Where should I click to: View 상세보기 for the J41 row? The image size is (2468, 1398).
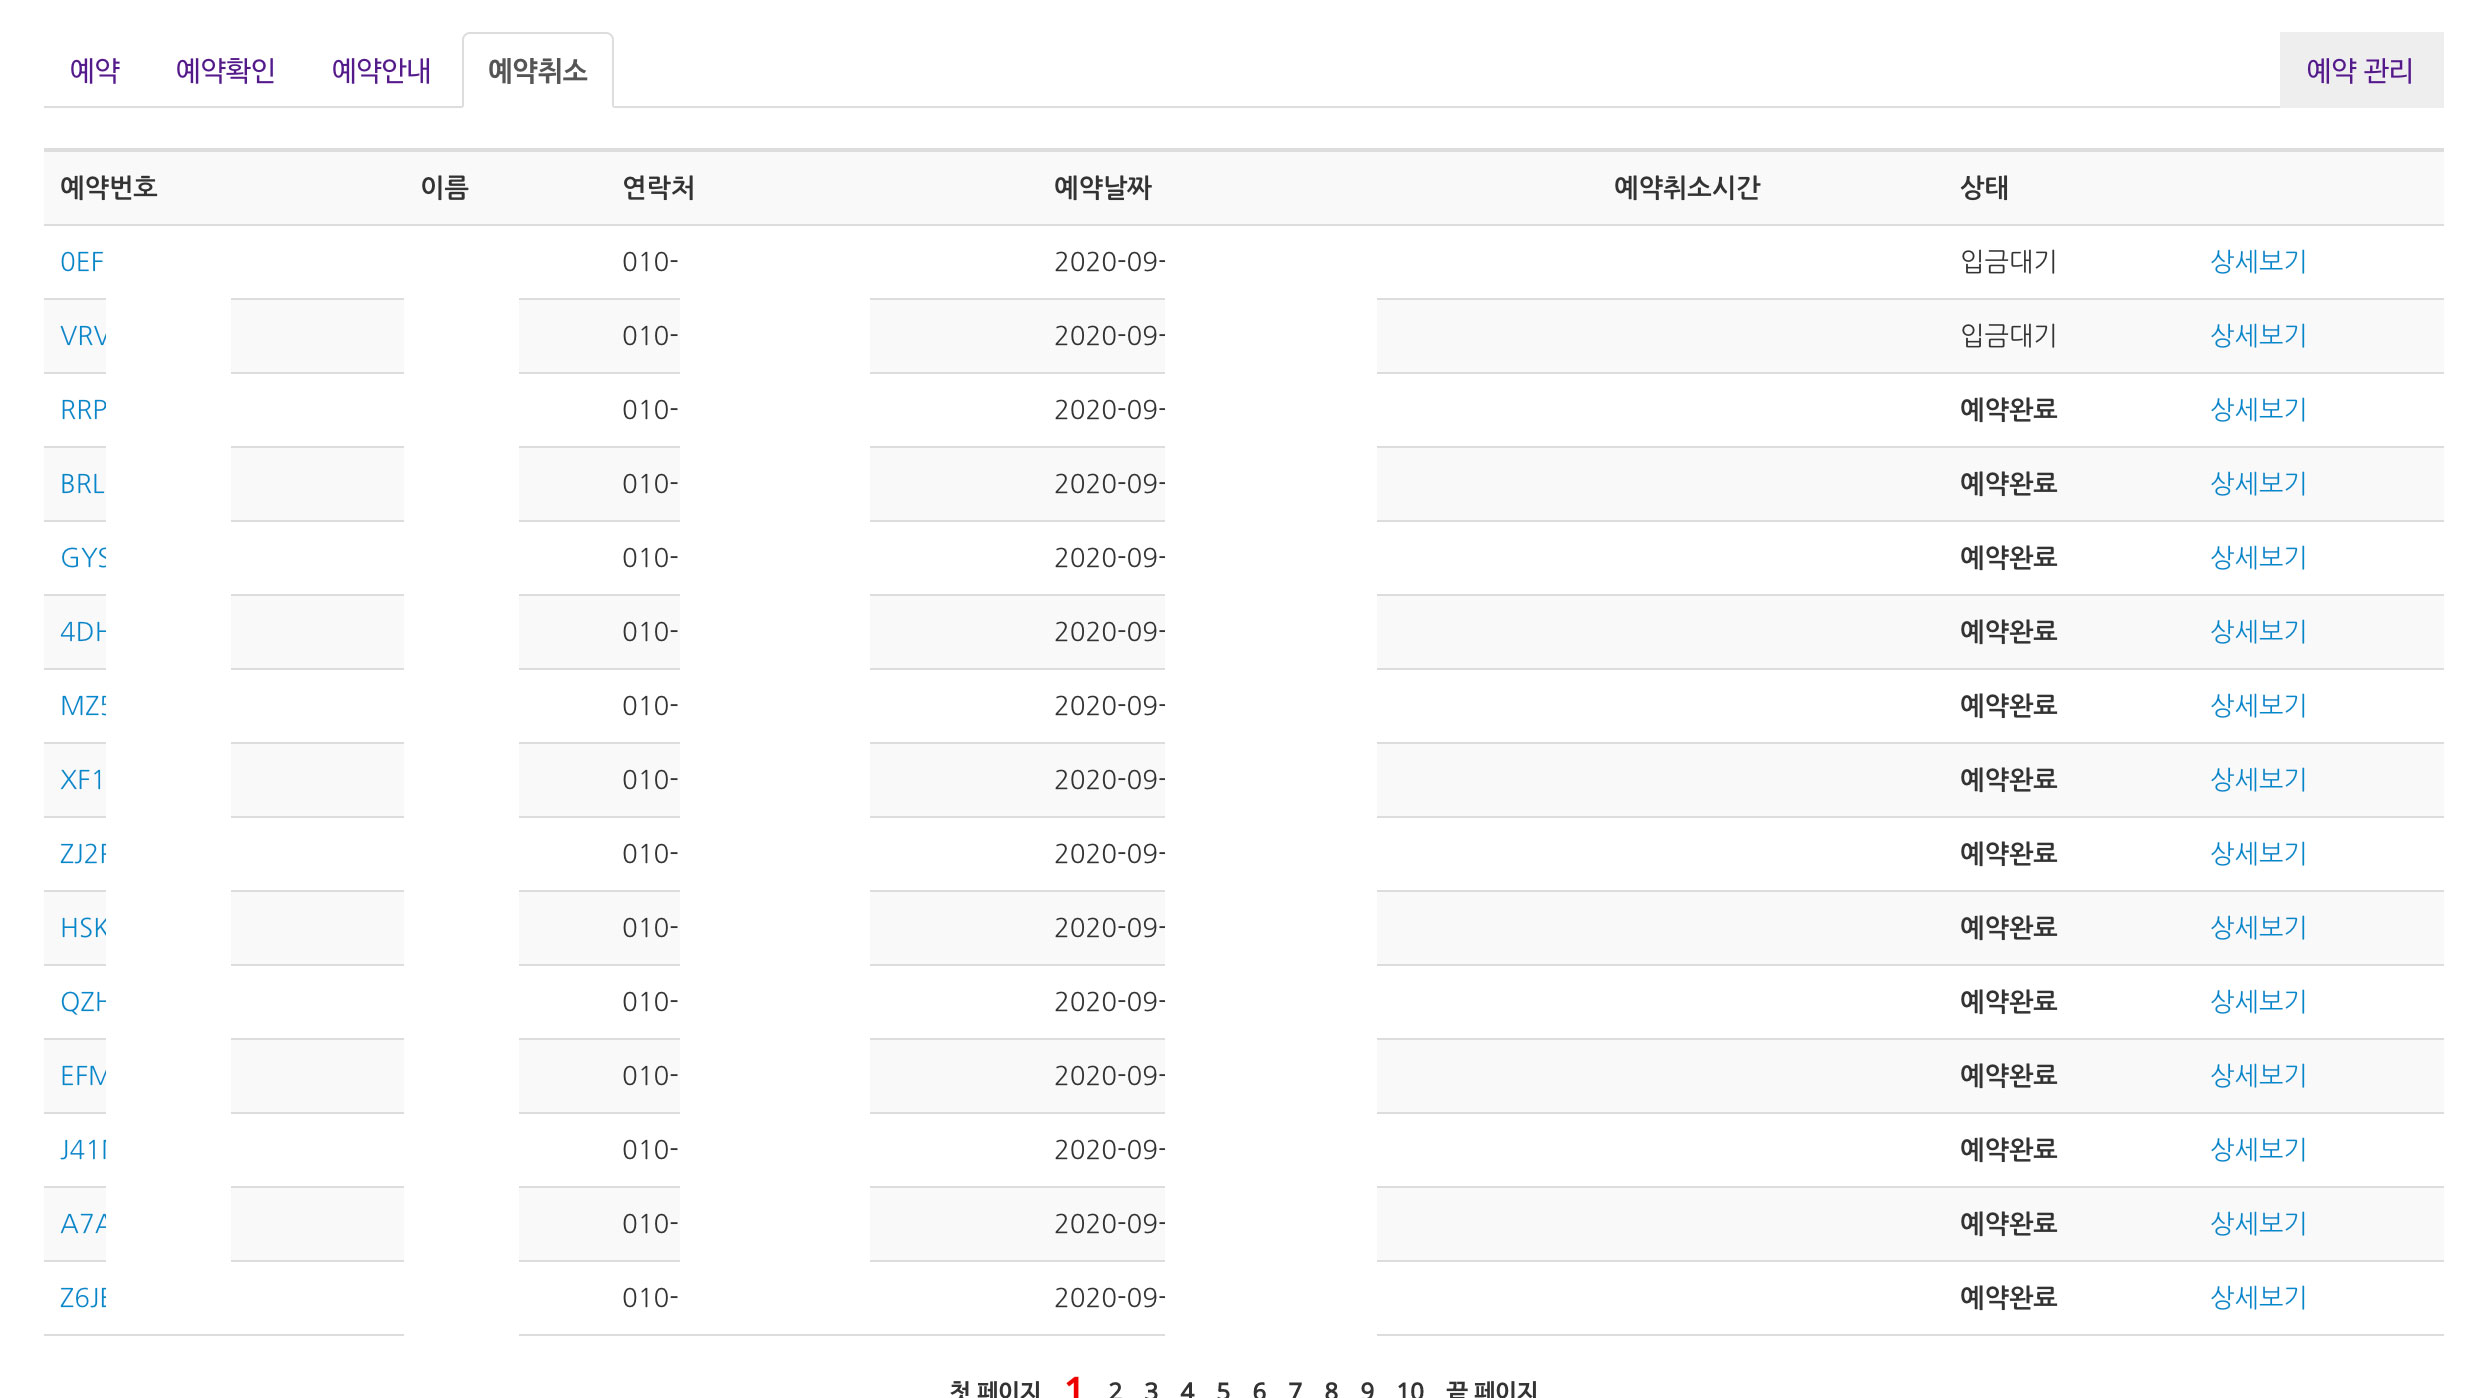pyautogui.click(x=2258, y=1150)
